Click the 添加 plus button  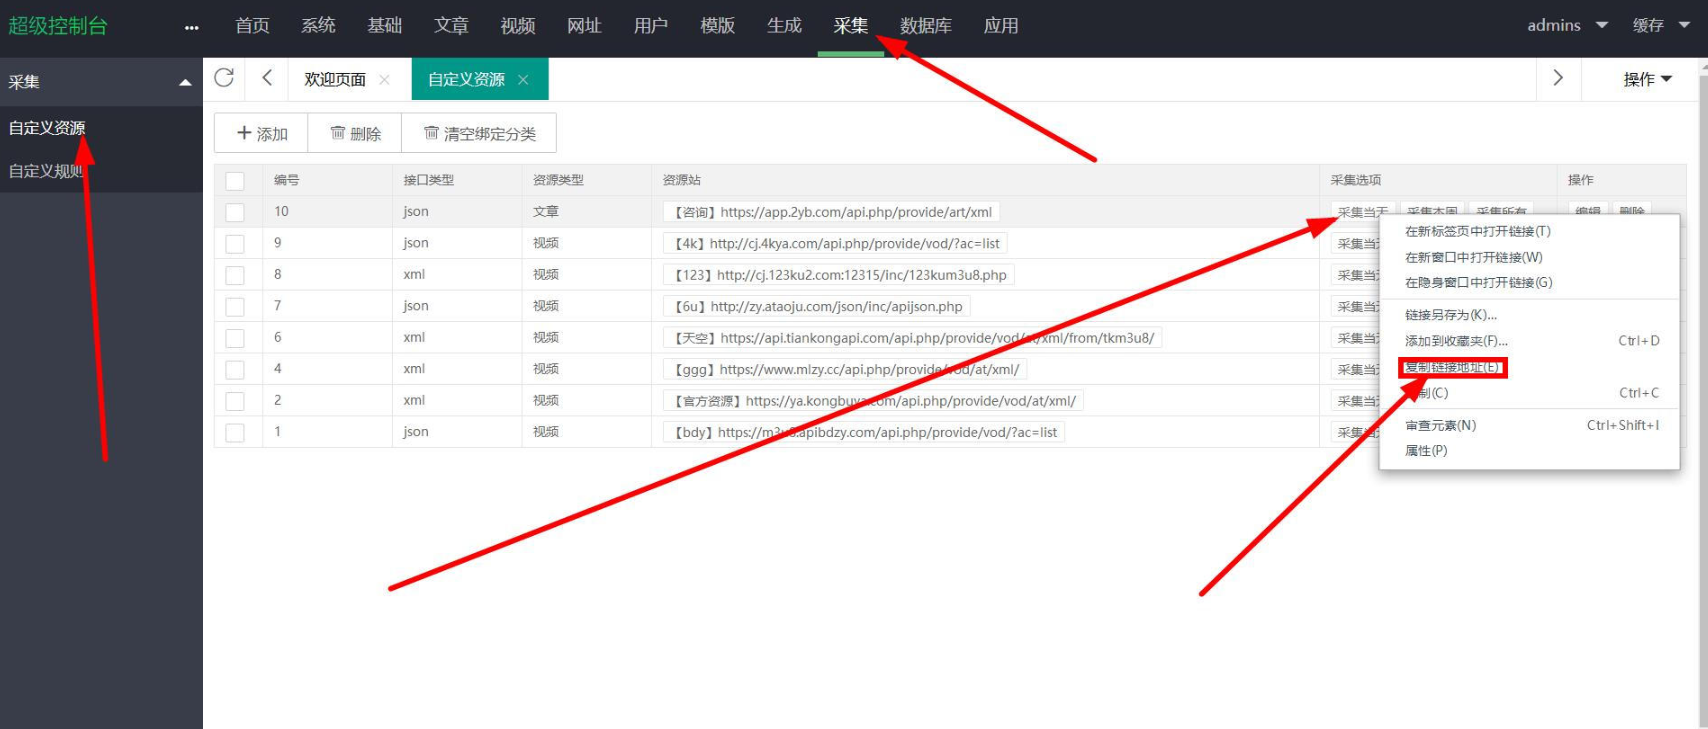tap(261, 133)
